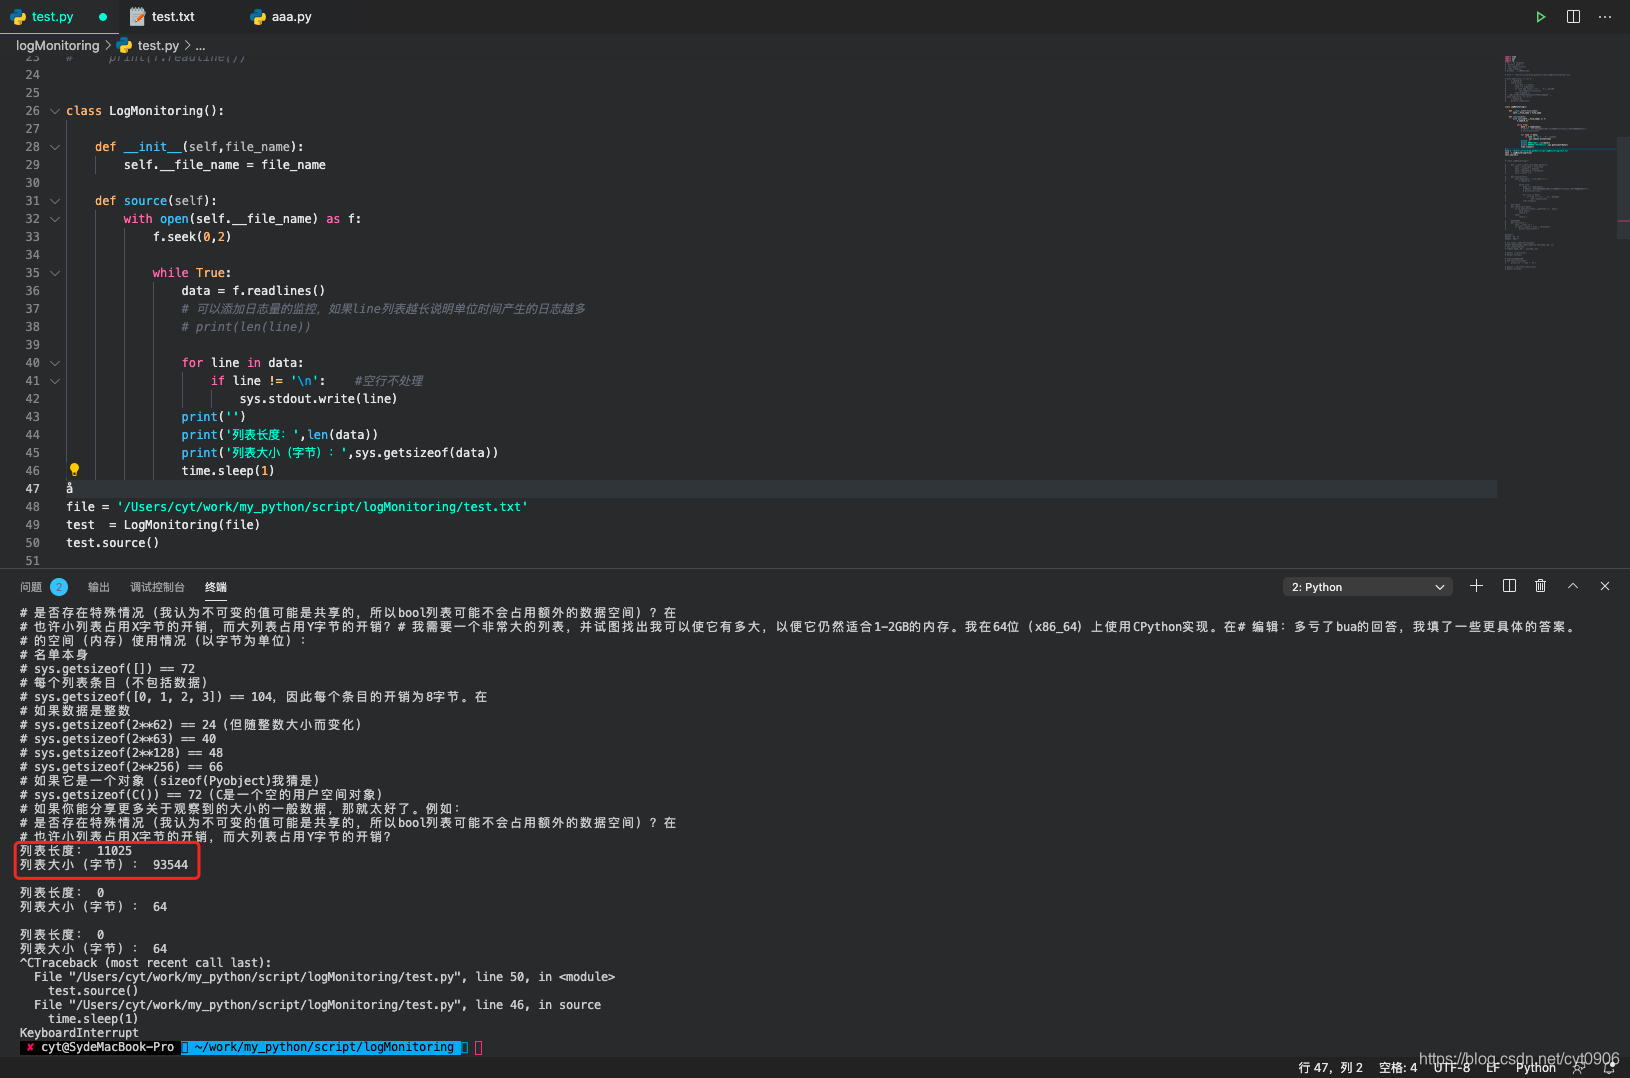The width and height of the screenshot is (1630, 1078).
Task: Click the Python file icon on test.py tab
Action: pyautogui.click(x=18, y=17)
